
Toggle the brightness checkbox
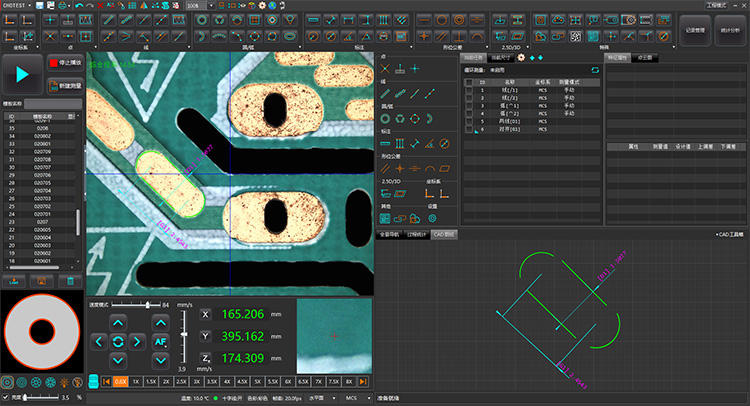coord(5,397)
